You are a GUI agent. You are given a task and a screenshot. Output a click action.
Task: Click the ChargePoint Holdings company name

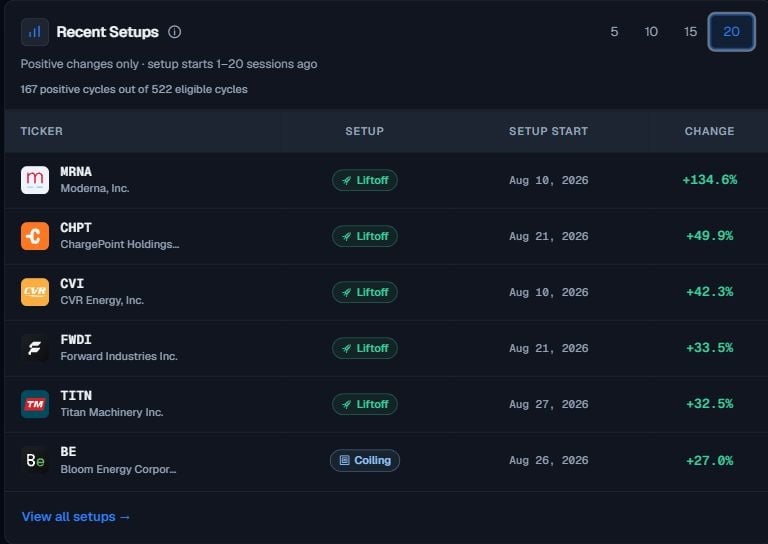click(120, 244)
